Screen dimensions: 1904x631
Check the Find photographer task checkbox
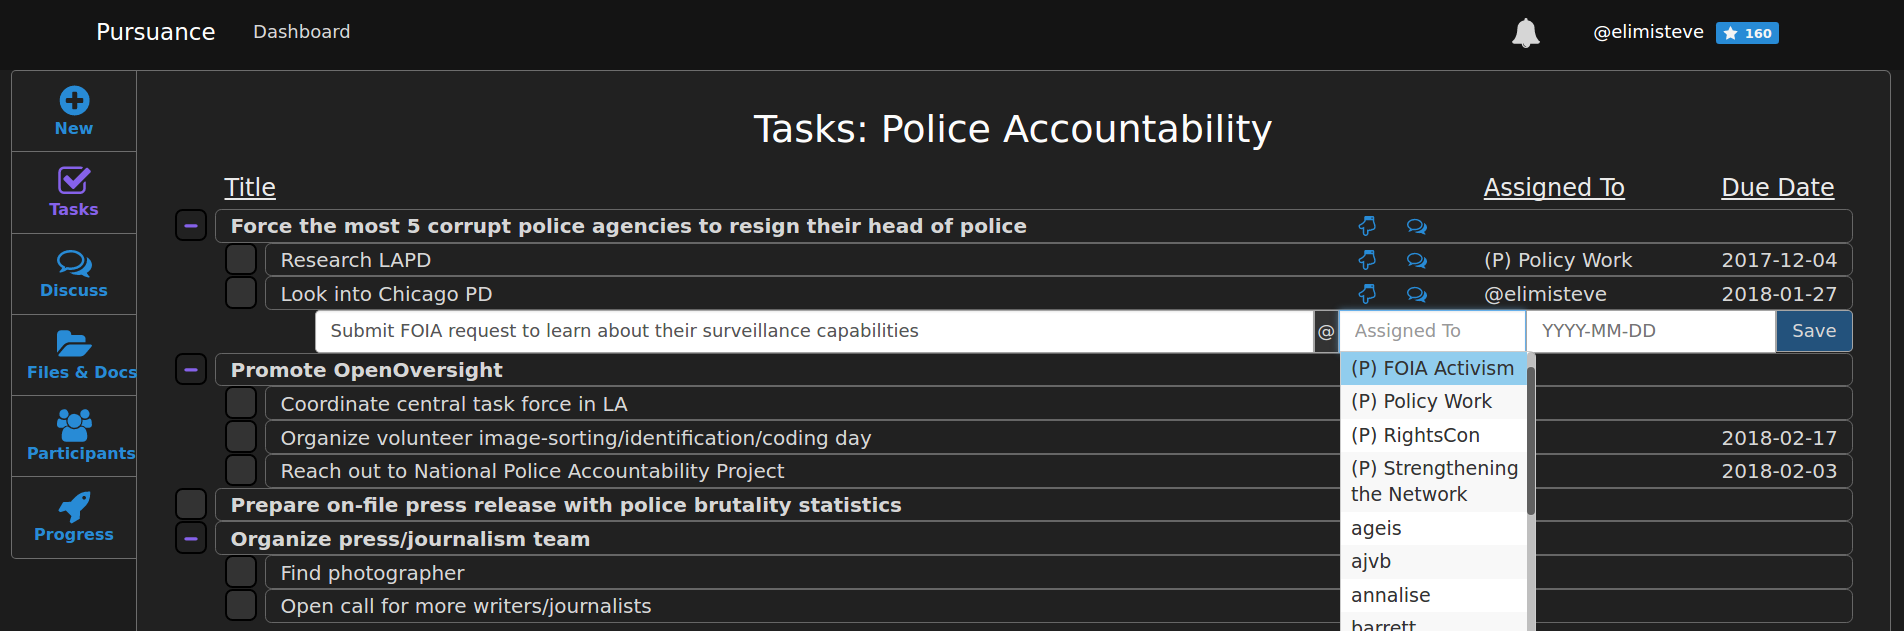point(241,572)
